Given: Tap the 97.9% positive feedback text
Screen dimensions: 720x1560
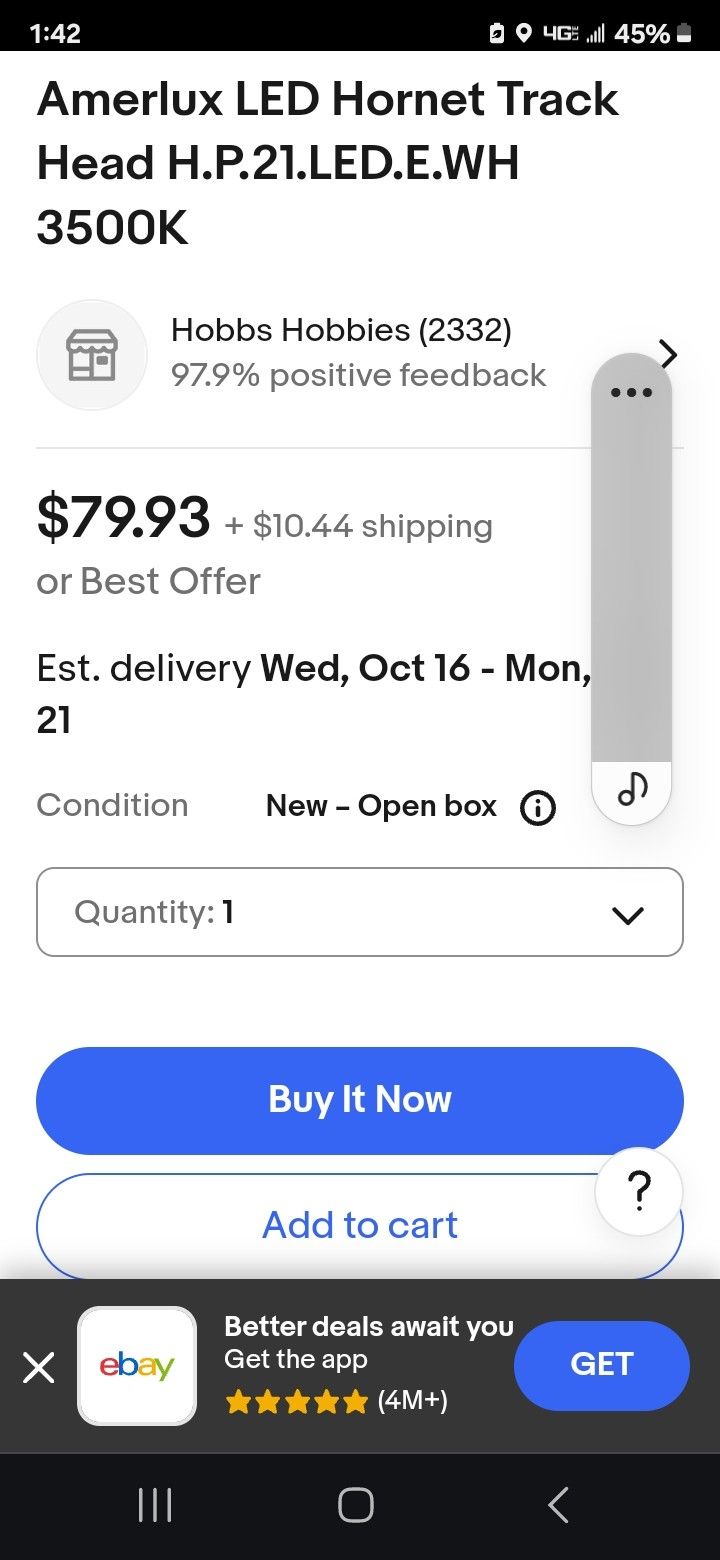Looking at the screenshot, I should [358, 376].
